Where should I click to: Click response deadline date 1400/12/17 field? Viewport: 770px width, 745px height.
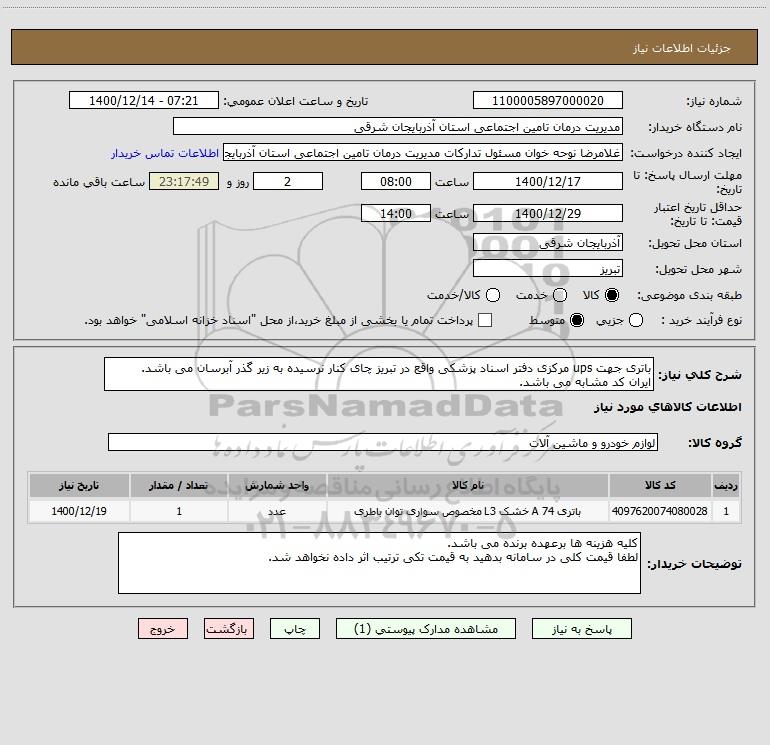(x=548, y=181)
